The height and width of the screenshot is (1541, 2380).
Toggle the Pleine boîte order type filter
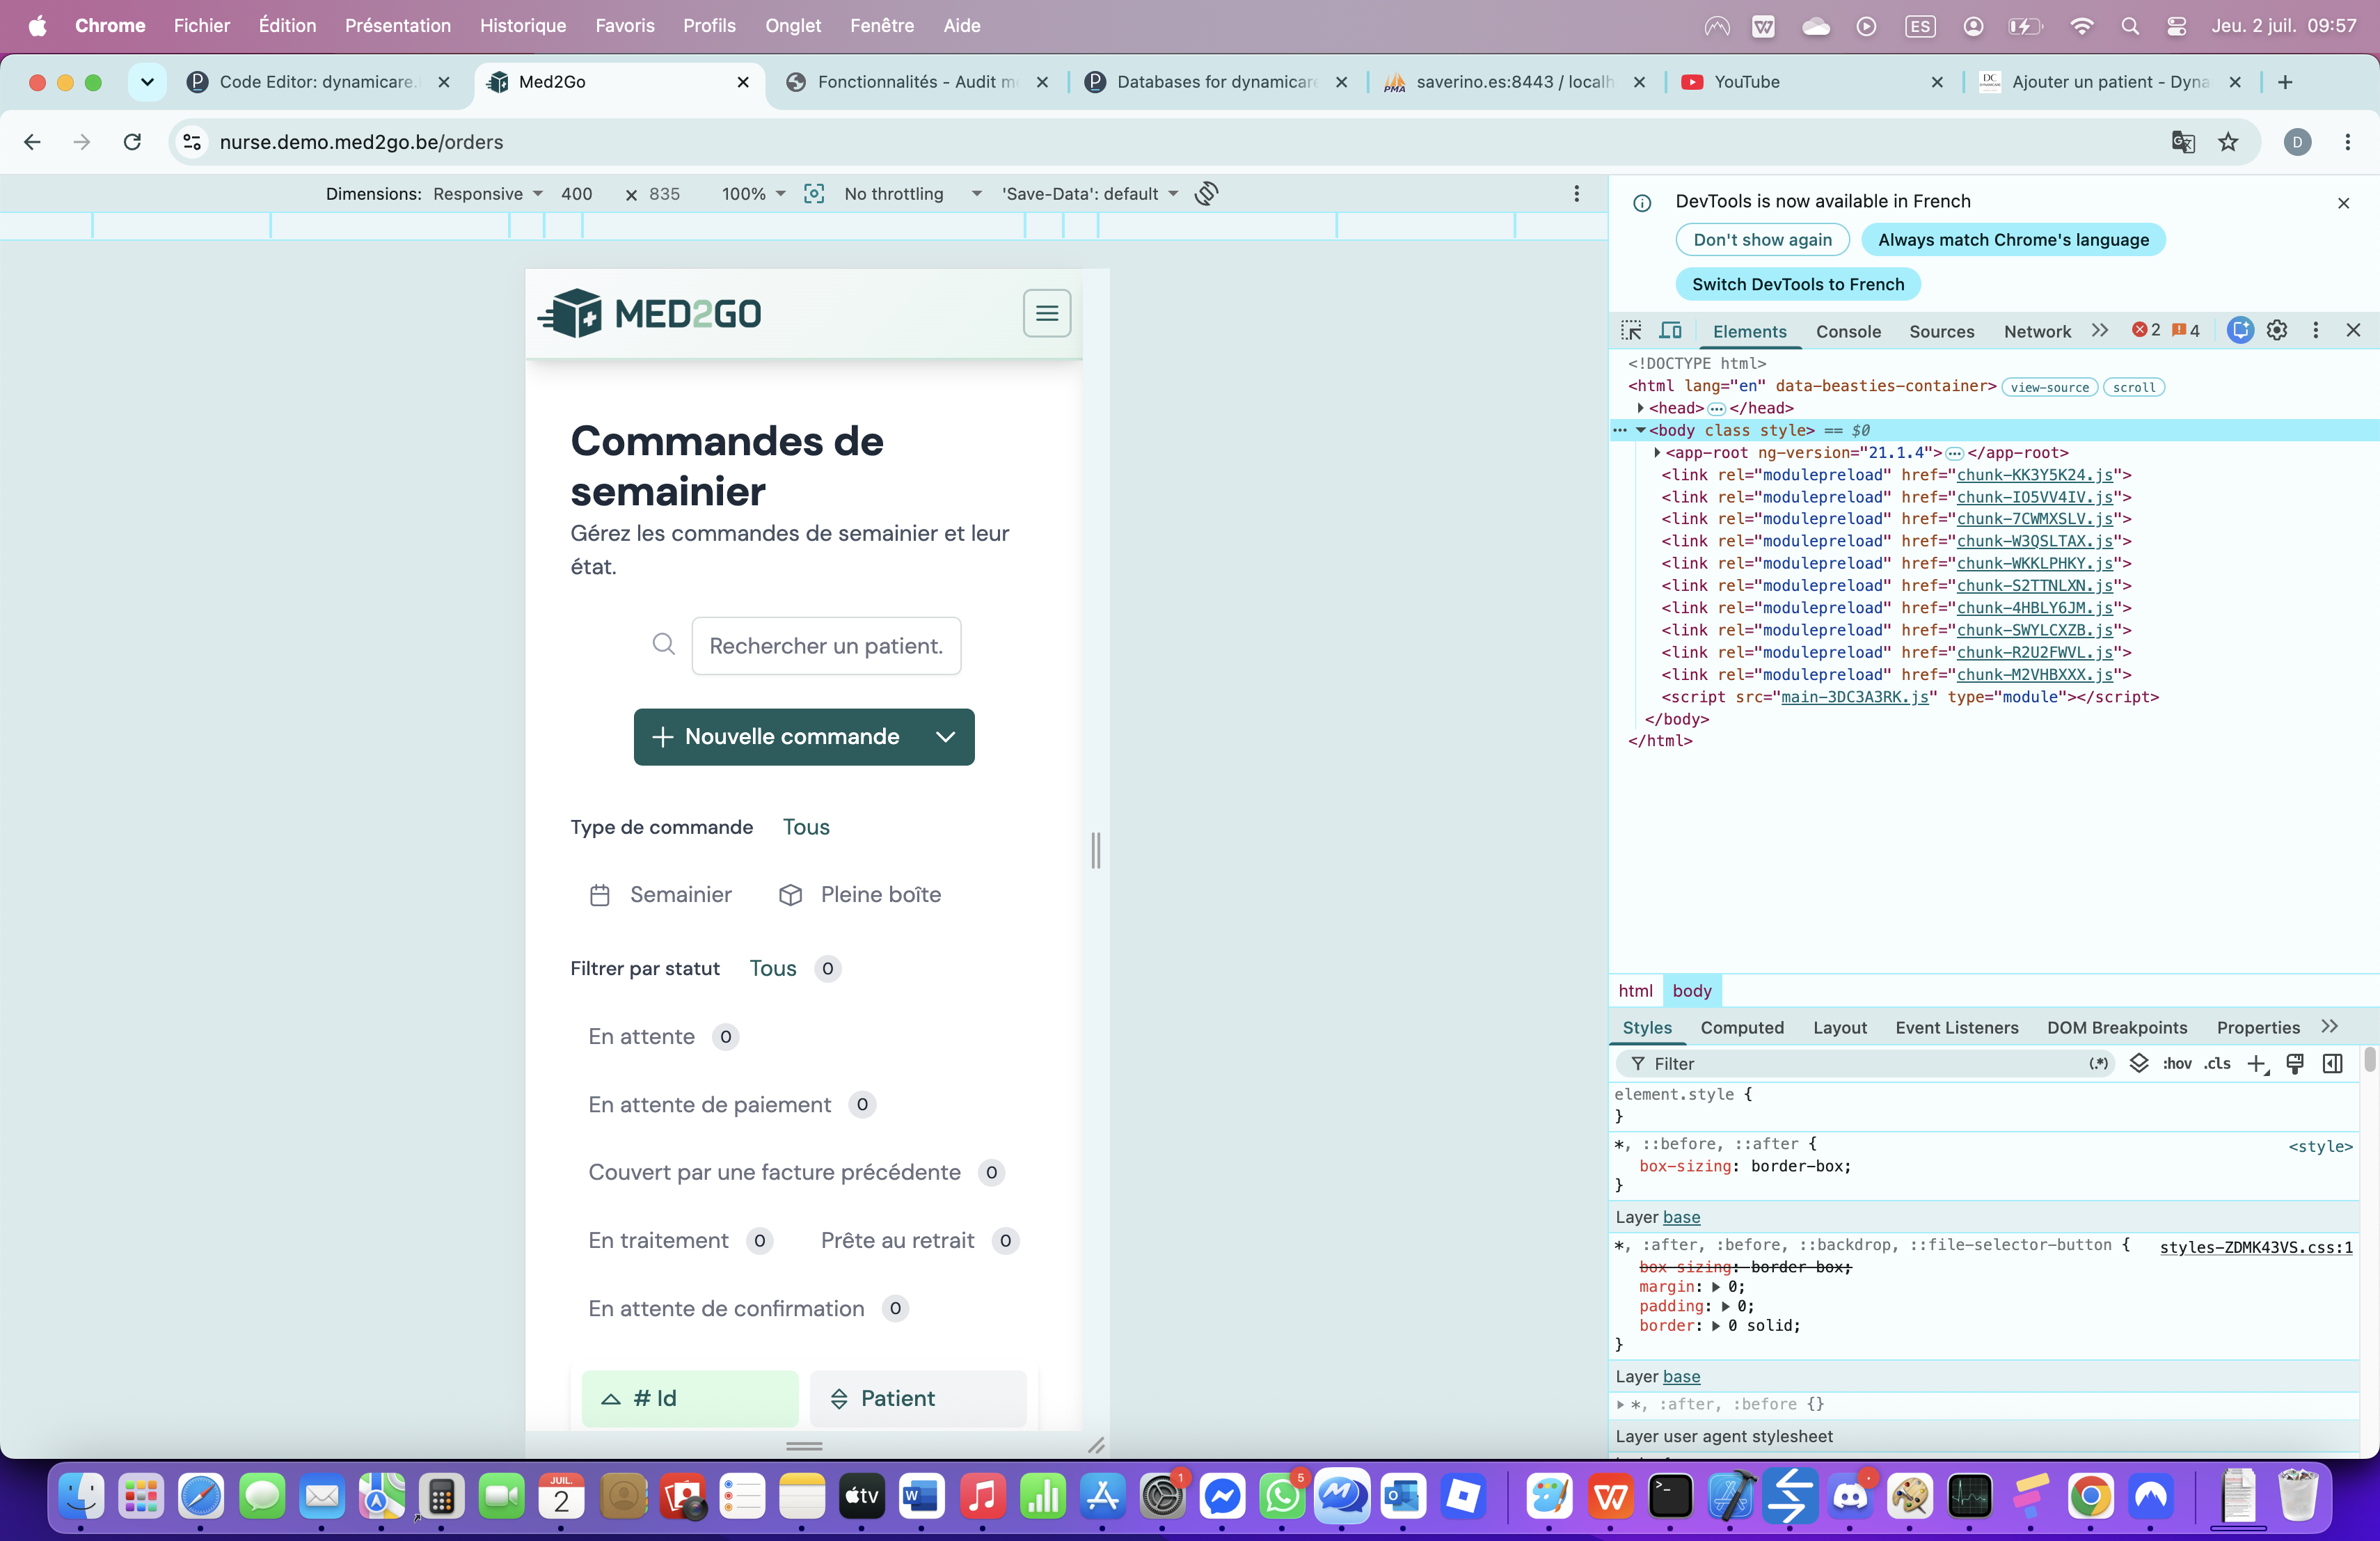[860, 895]
